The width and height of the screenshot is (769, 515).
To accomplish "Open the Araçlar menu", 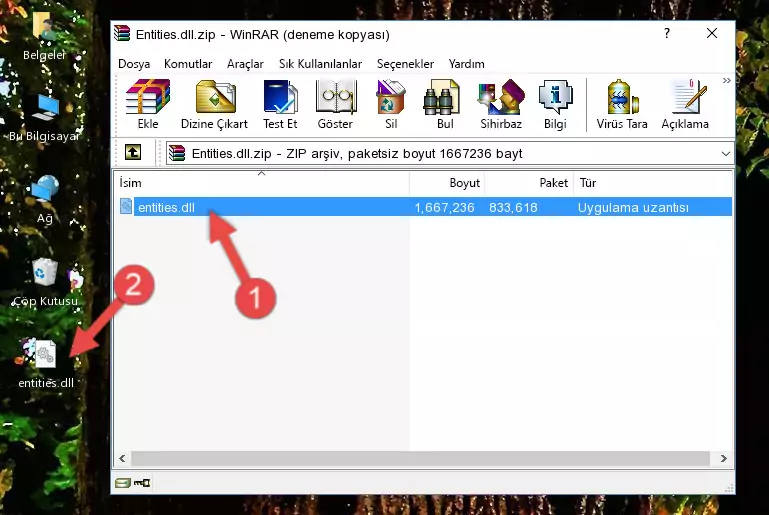I will [245, 64].
